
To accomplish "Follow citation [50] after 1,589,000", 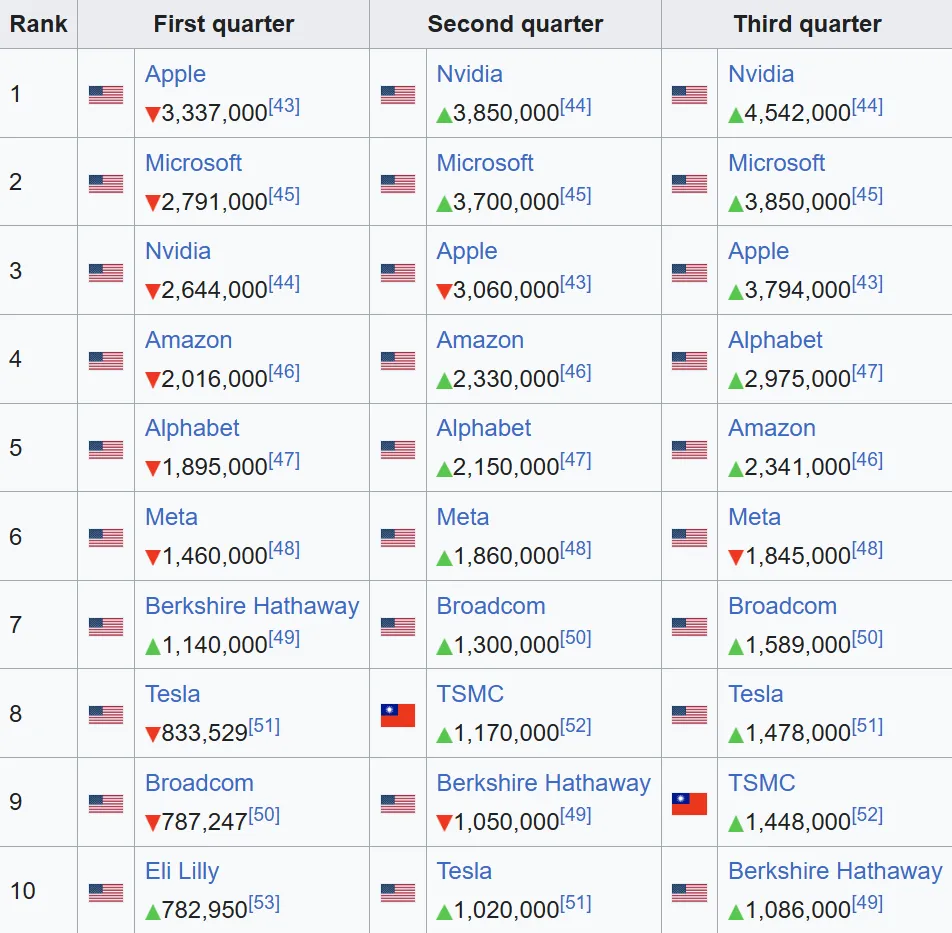I will 867,637.
